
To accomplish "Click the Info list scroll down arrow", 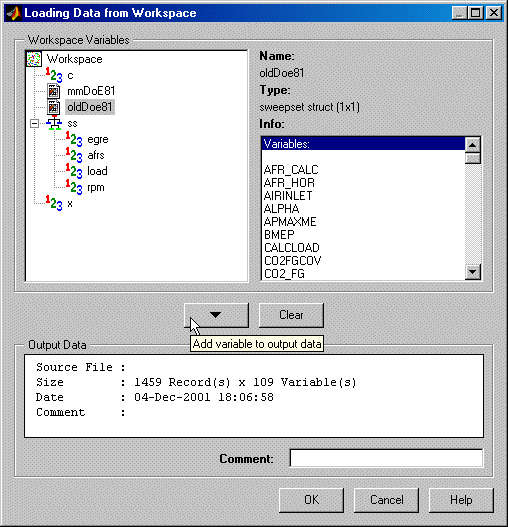I will 473,272.
